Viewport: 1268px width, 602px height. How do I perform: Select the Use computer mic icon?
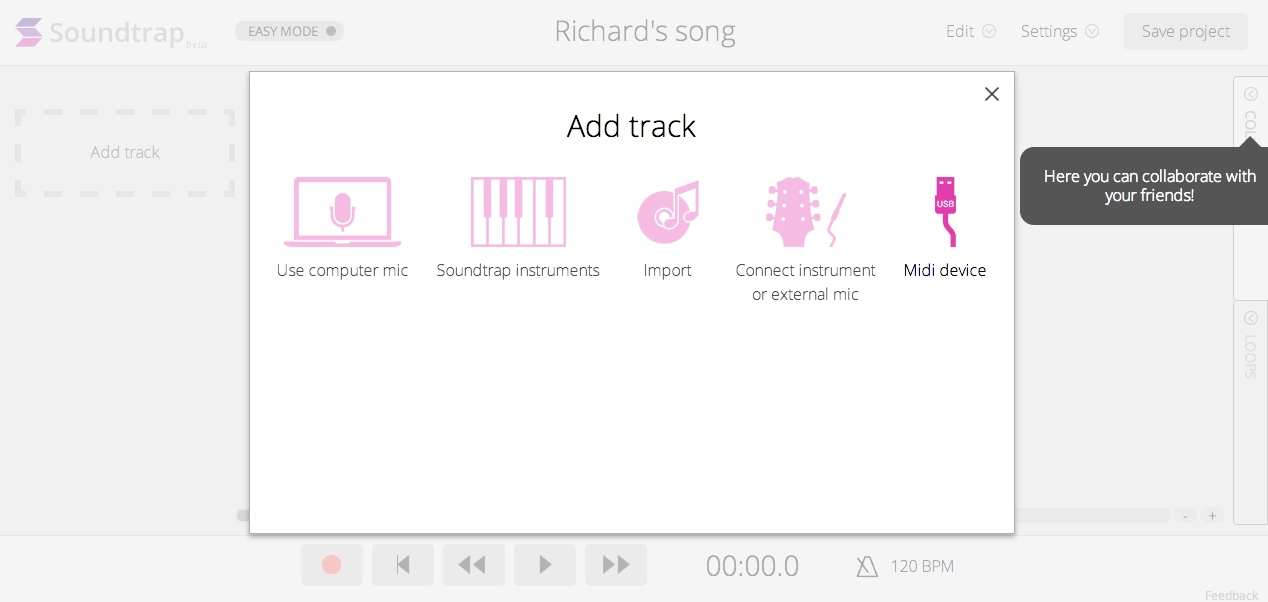(x=342, y=212)
